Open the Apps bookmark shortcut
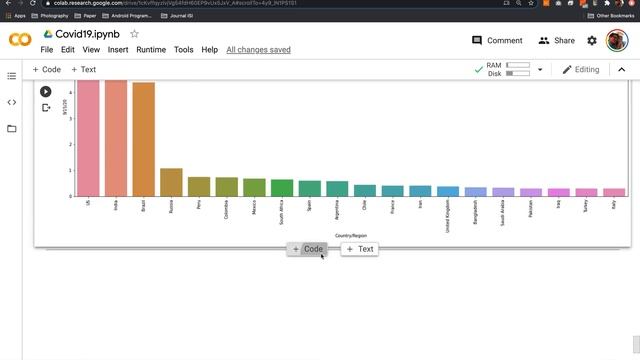This screenshot has height=360, width=640. (16, 16)
